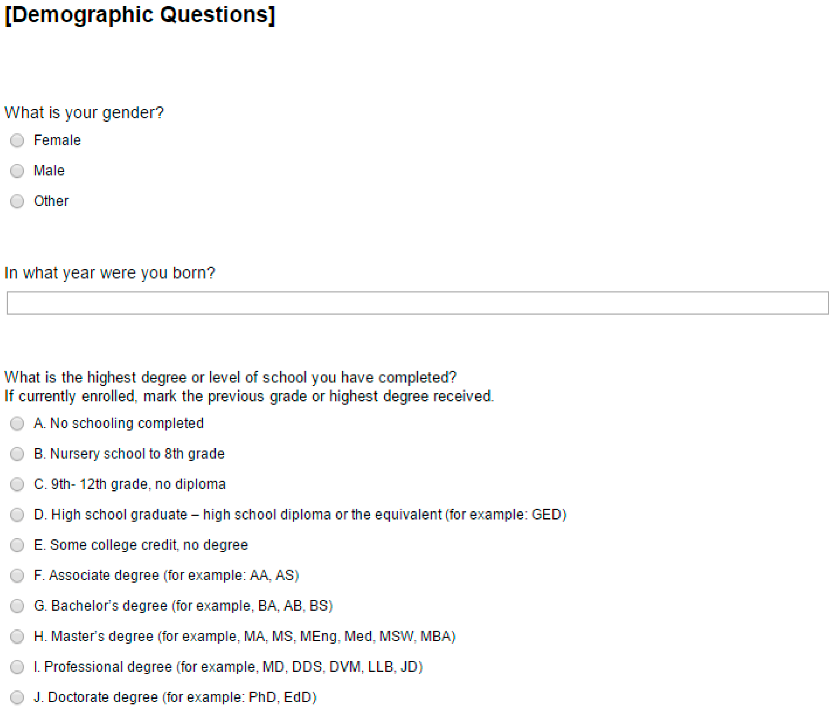The image size is (834, 710).
Task: Pick E. Some college credit, no degree
Action: pos(17,546)
